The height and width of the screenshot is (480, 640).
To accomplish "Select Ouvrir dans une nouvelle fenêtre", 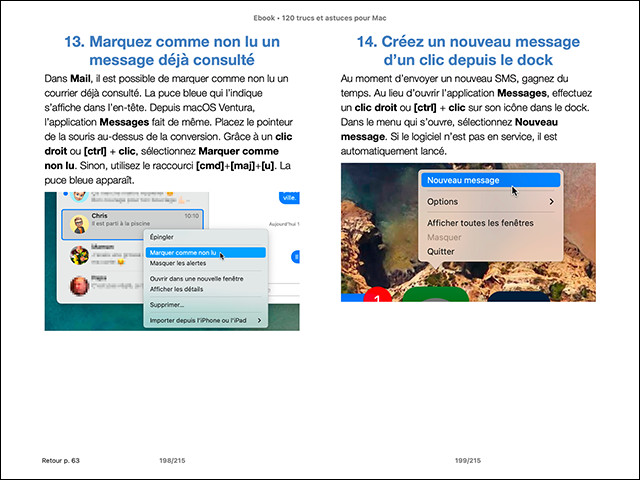I will (195, 279).
